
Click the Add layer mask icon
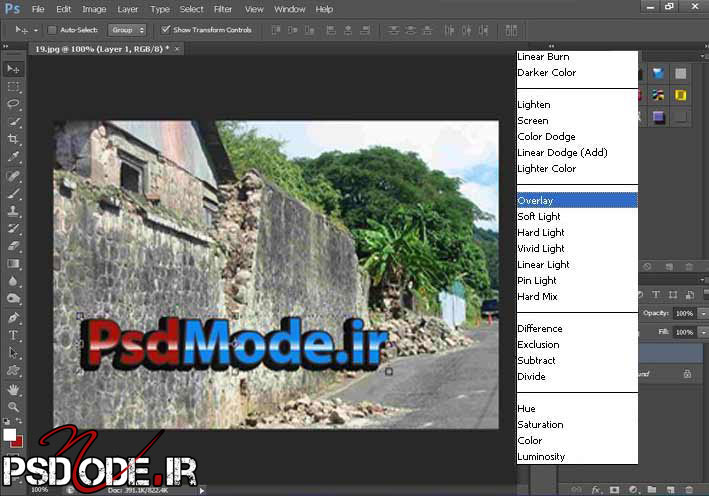click(614, 490)
